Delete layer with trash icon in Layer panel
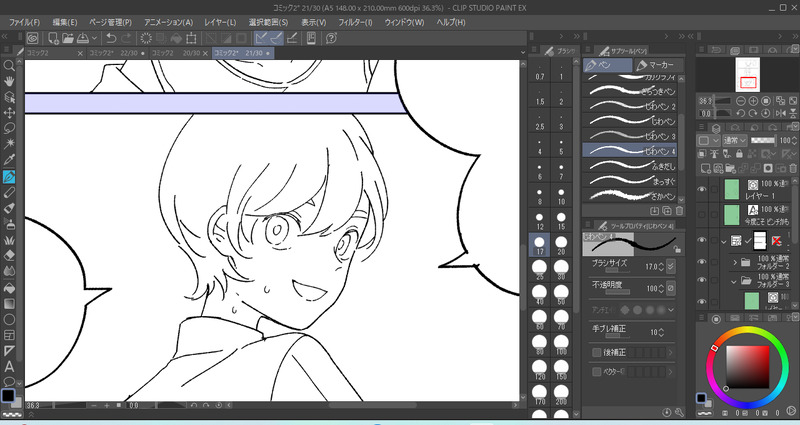800x425 pixels. coord(793,168)
